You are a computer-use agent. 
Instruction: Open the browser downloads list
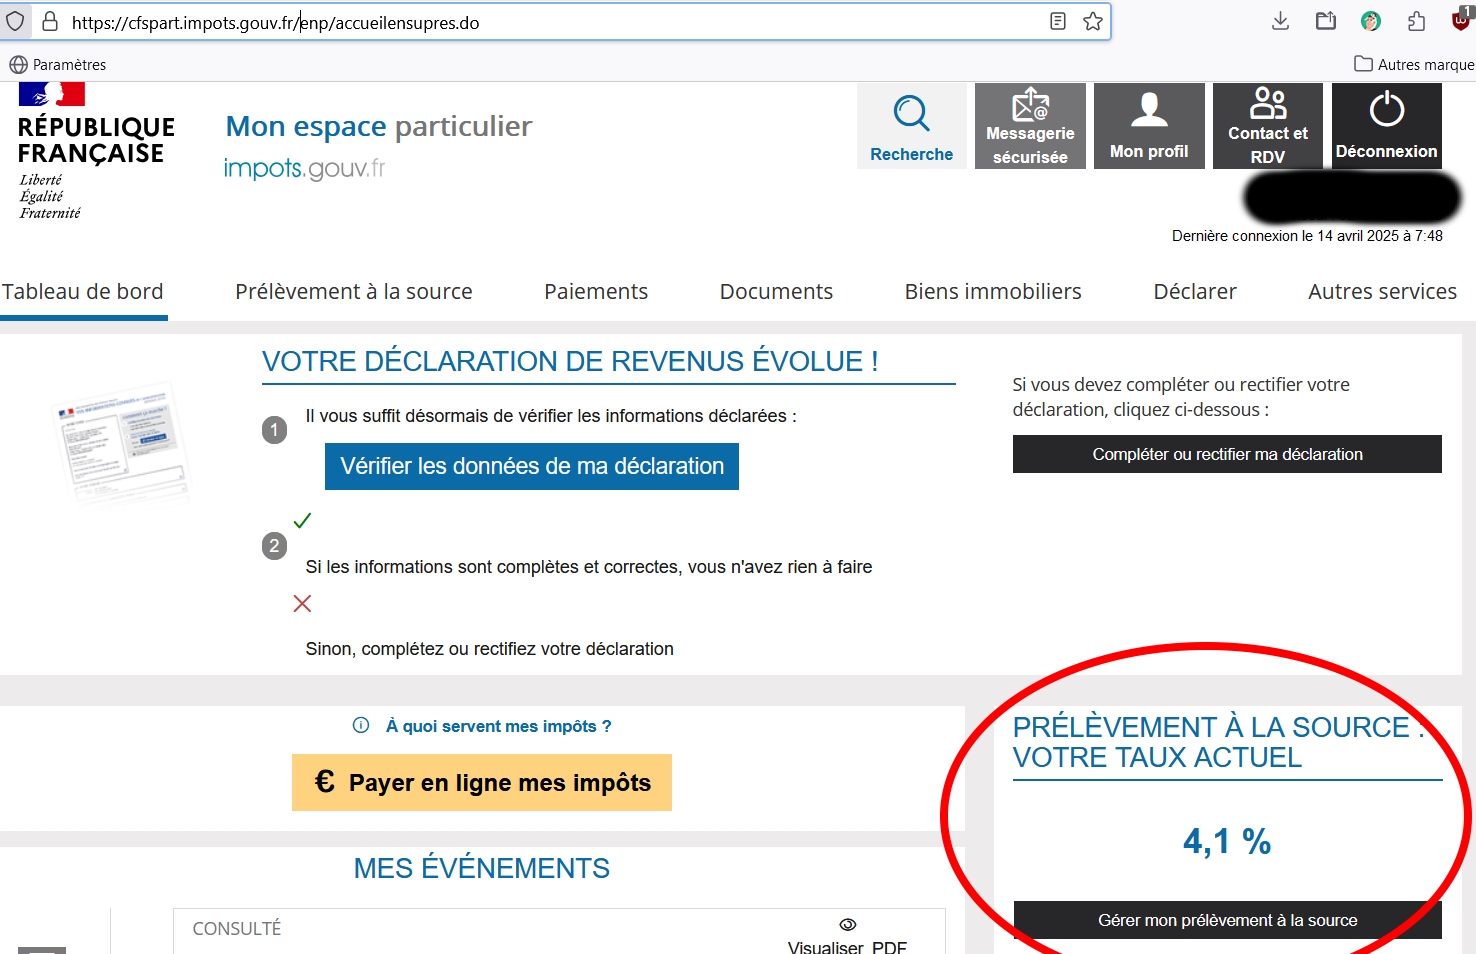coord(1279,20)
